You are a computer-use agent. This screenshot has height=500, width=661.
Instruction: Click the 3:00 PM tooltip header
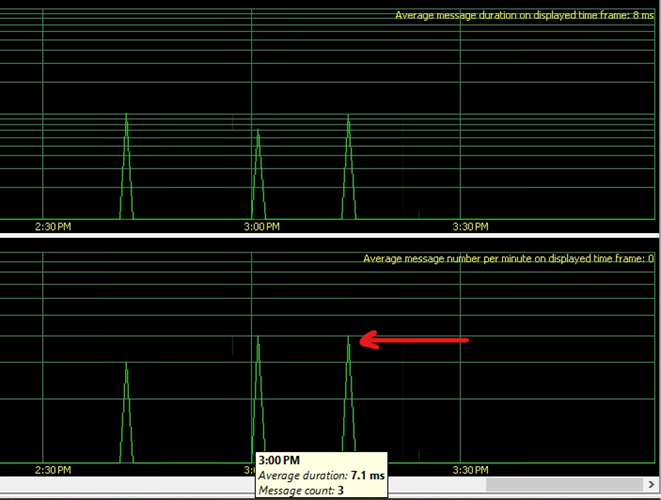tap(278, 460)
